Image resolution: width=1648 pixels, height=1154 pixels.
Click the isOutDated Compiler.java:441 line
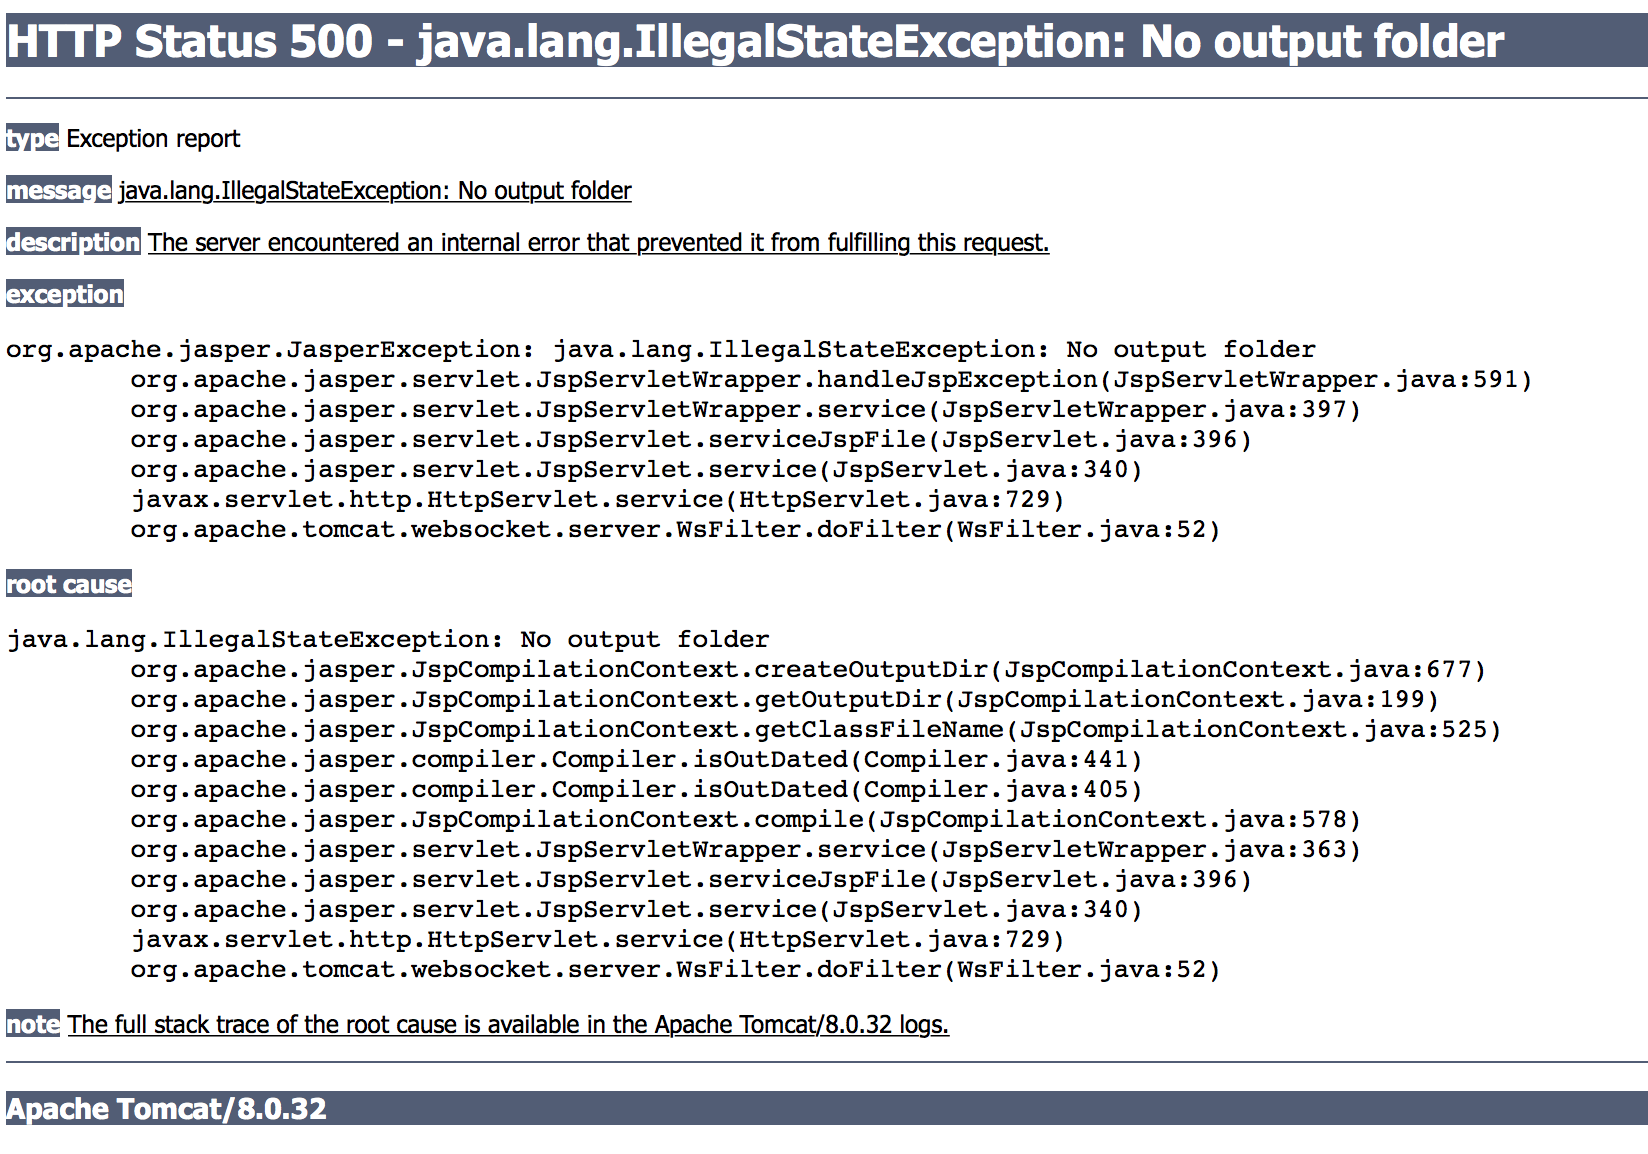pos(636,759)
